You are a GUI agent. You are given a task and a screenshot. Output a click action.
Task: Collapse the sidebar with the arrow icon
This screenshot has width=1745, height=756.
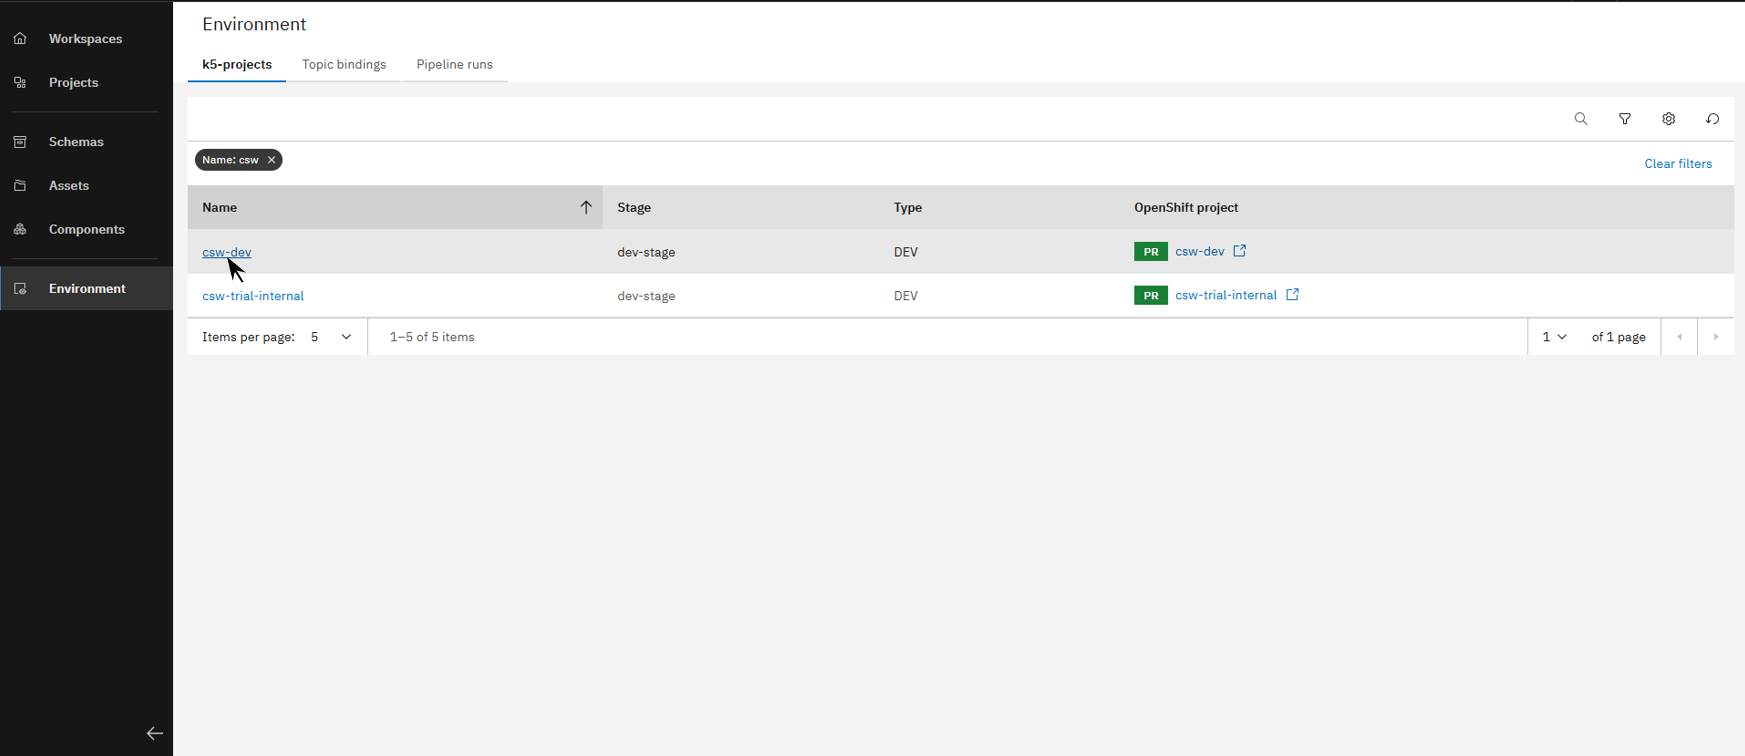155,733
